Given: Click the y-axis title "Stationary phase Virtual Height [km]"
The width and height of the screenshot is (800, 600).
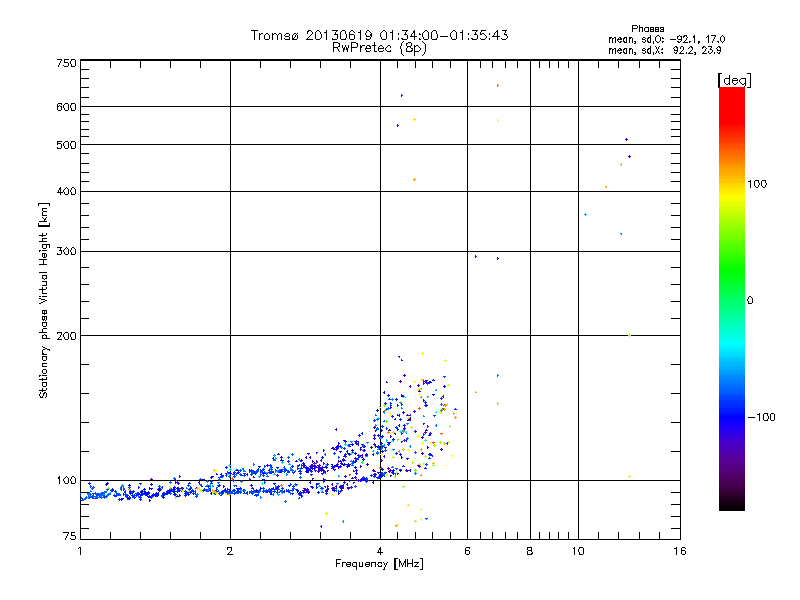Looking at the screenshot, I should point(43,301).
